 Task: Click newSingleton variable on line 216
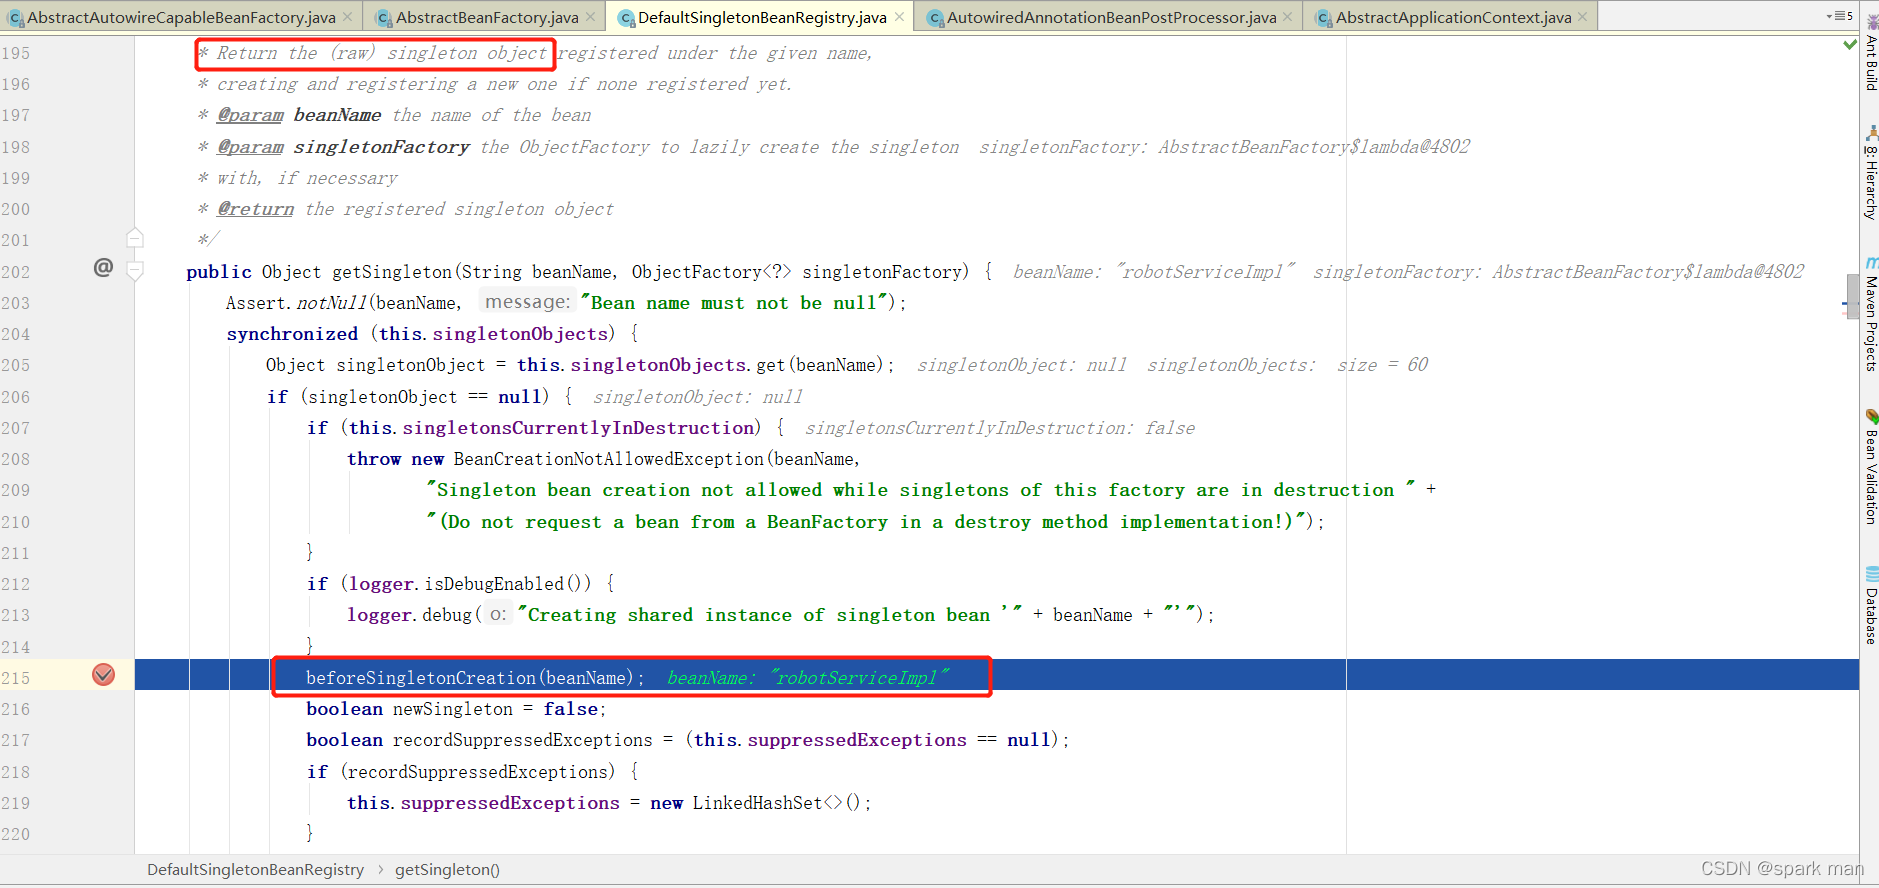(452, 709)
